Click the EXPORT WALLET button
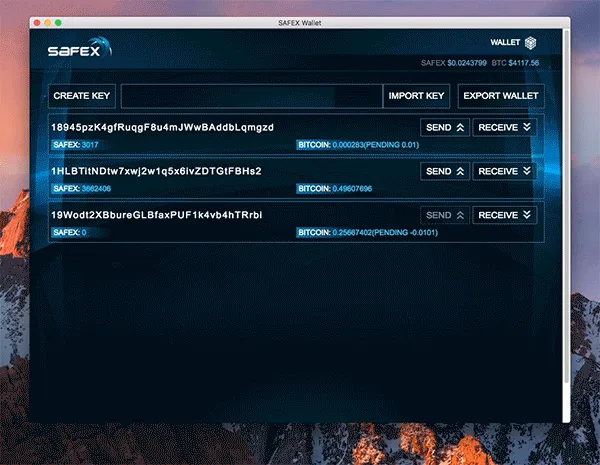Image resolution: width=600 pixels, height=465 pixels. 501,96
